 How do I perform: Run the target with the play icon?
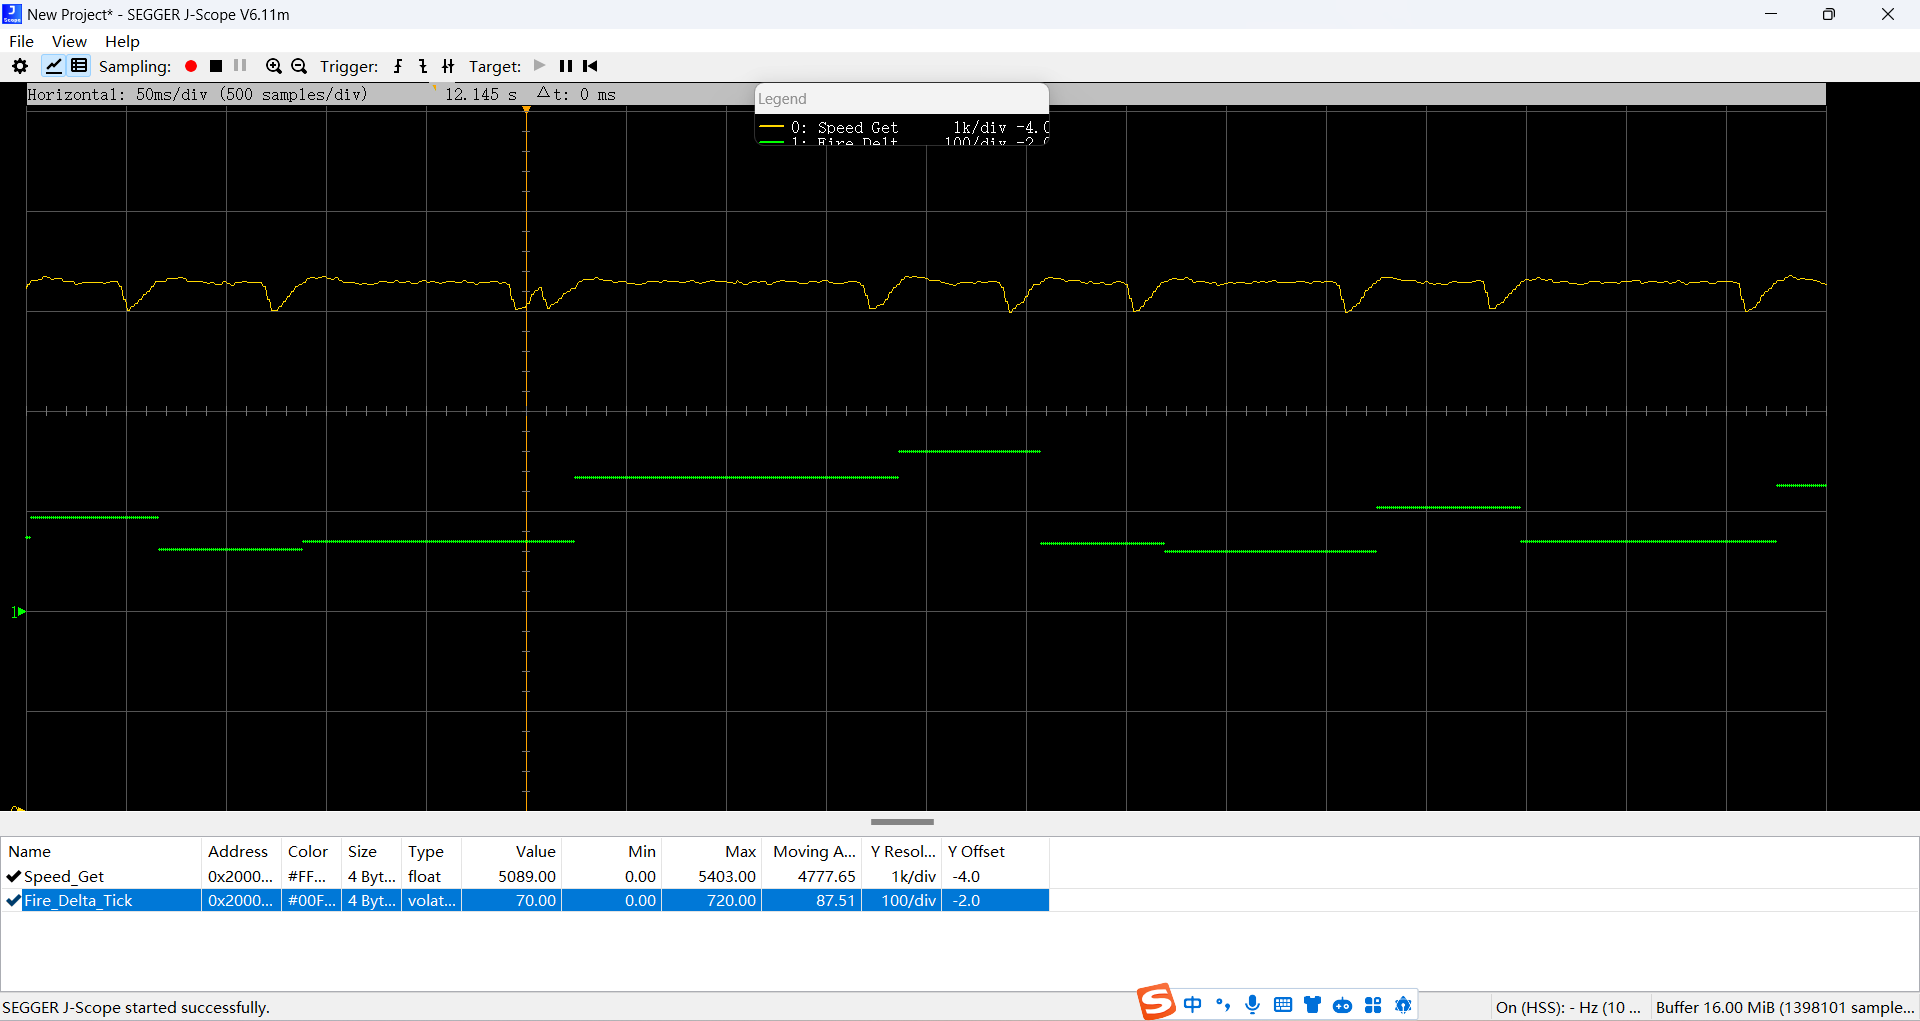point(540,66)
